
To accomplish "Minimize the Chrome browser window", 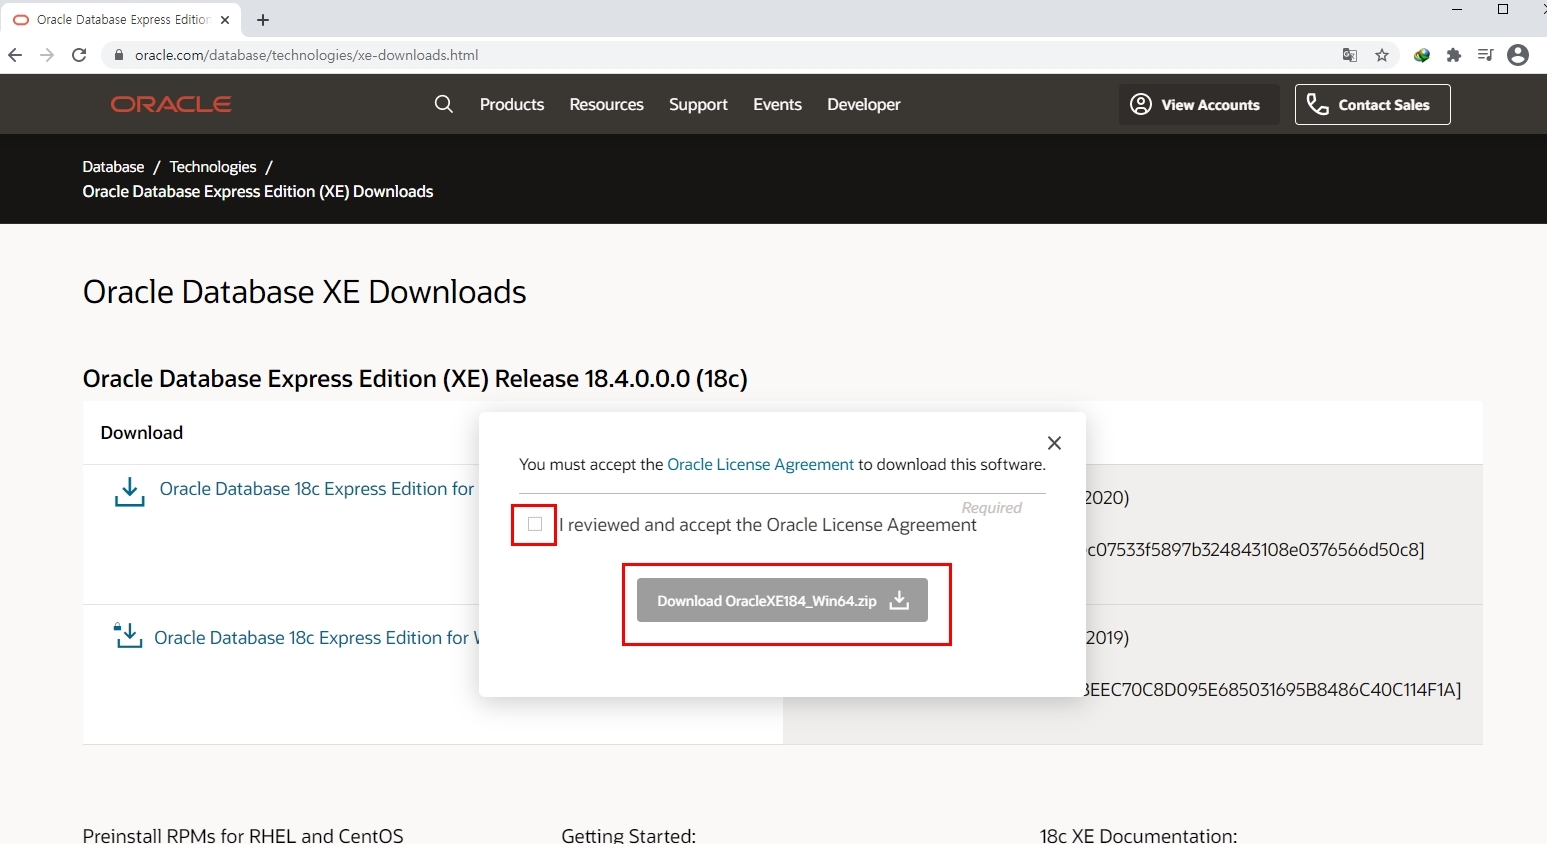I will pyautogui.click(x=1457, y=9).
